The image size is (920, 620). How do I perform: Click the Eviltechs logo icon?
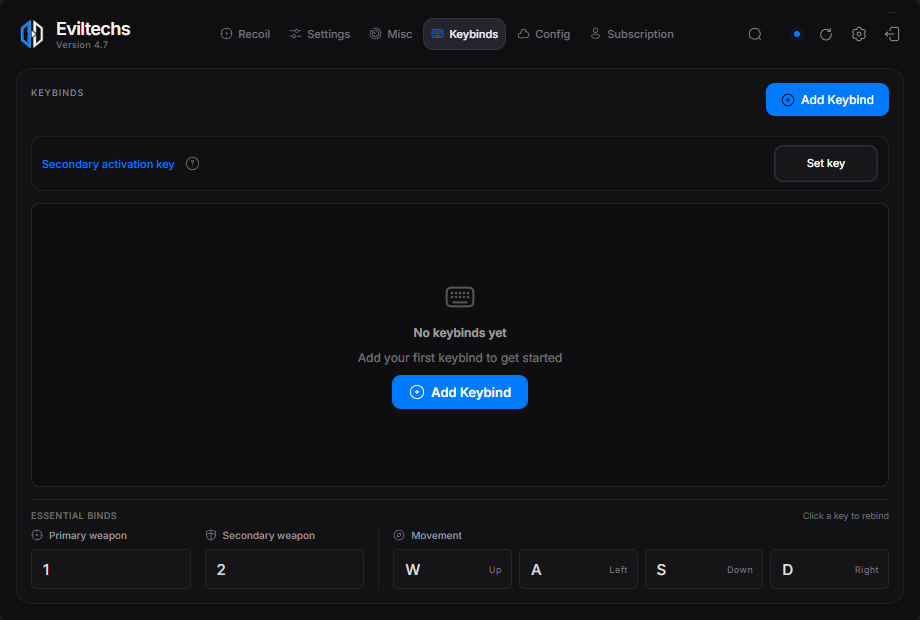click(32, 34)
